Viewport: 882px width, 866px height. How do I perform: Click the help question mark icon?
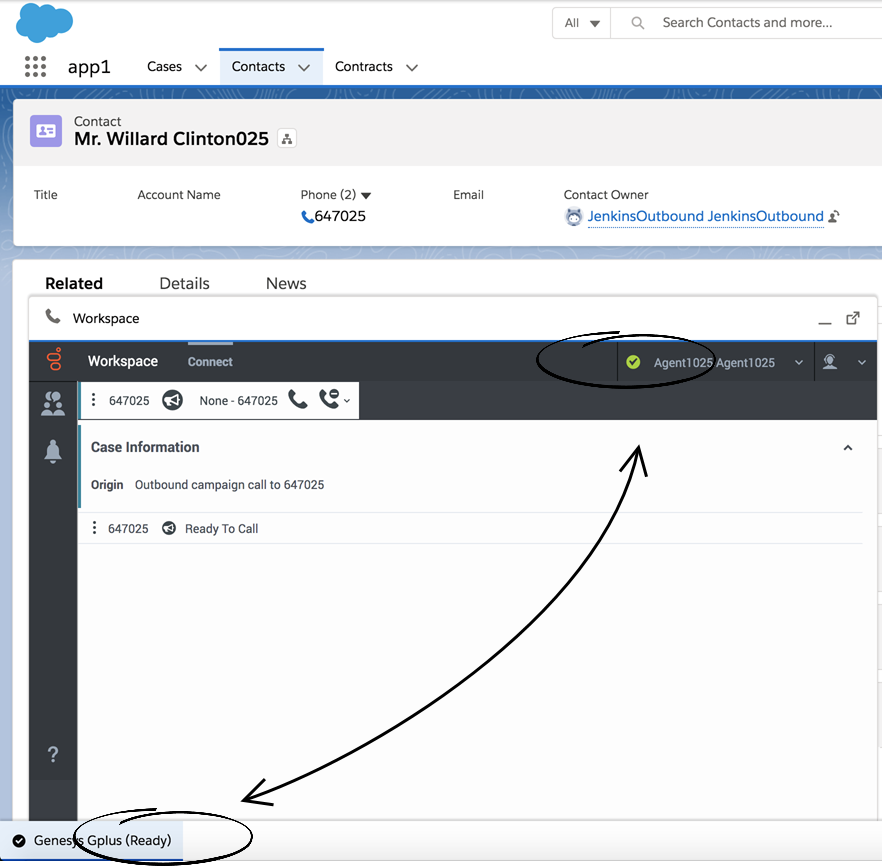pos(53,755)
